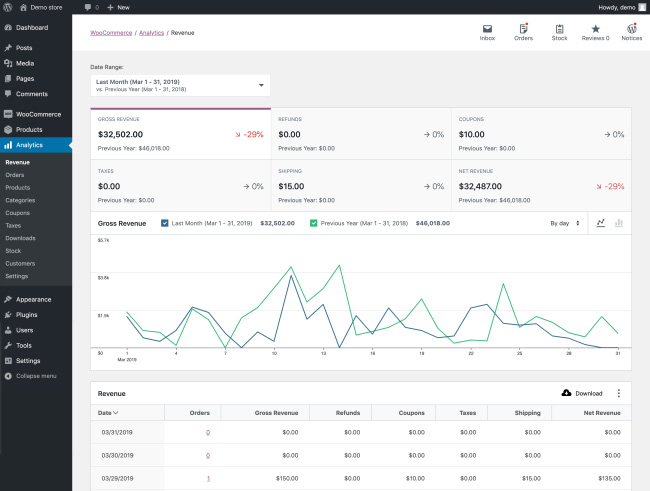Open the Revenue table options menu
This screenshot has width=650, height=491.
click(x=618, y=393)
